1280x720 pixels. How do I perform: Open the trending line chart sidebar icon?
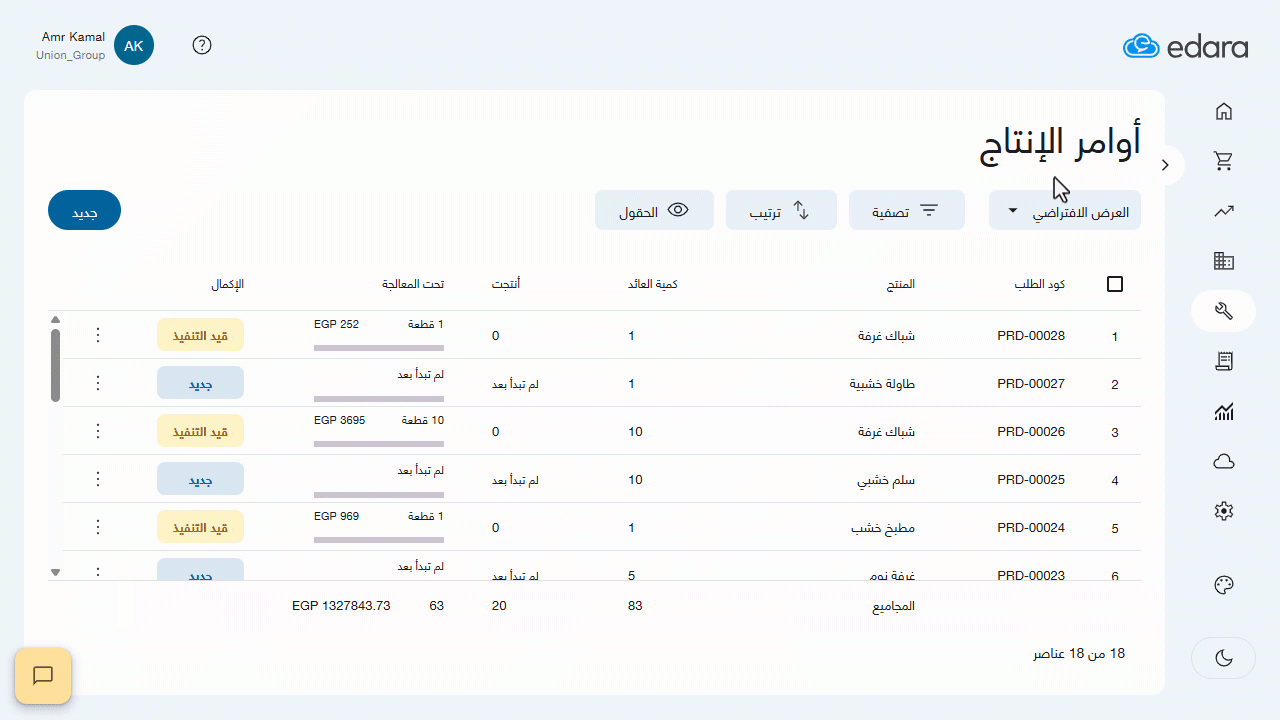[x=1223, y=211]
